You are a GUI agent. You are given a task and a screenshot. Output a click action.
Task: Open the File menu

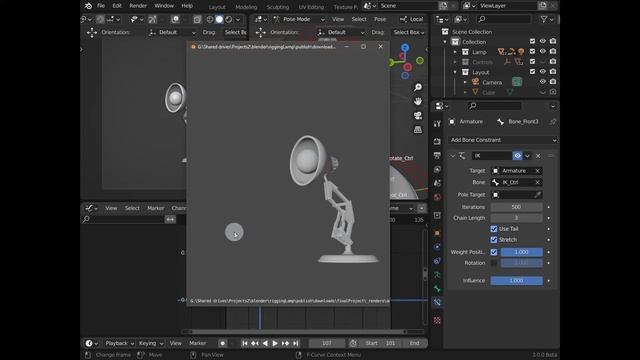coord(101,6)
